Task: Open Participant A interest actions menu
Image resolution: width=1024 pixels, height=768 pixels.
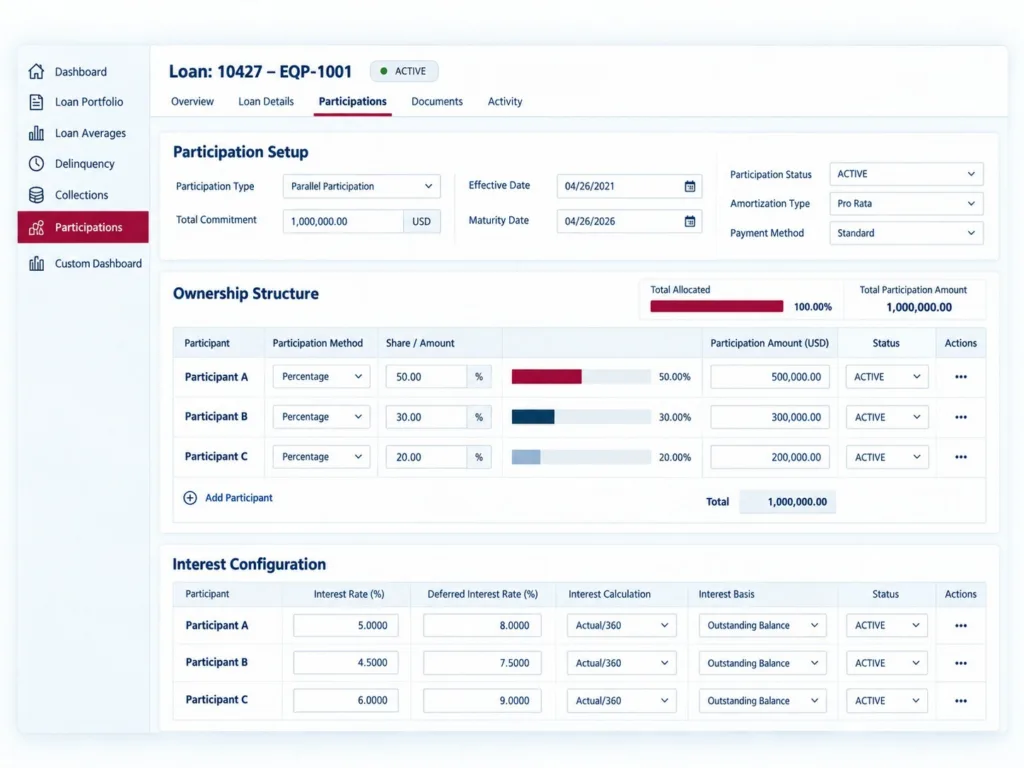Action: click(961, 626)
